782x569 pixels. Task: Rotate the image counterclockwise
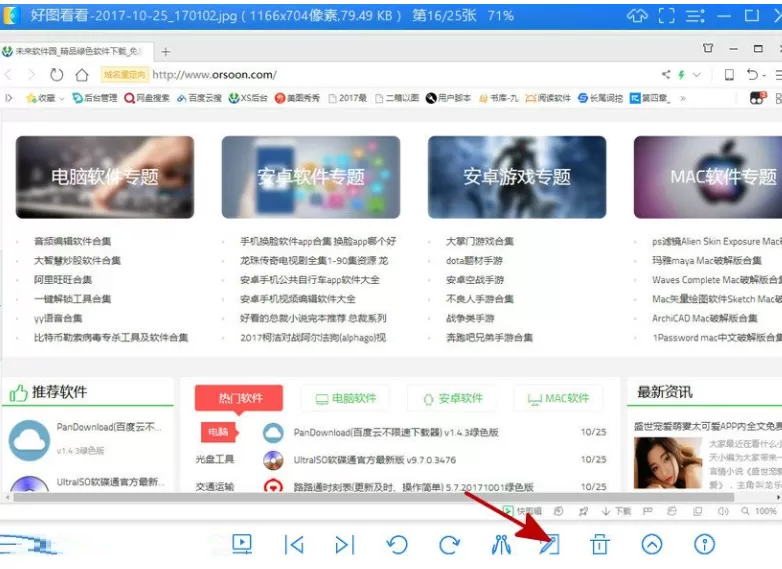click(x=397, y=545)
